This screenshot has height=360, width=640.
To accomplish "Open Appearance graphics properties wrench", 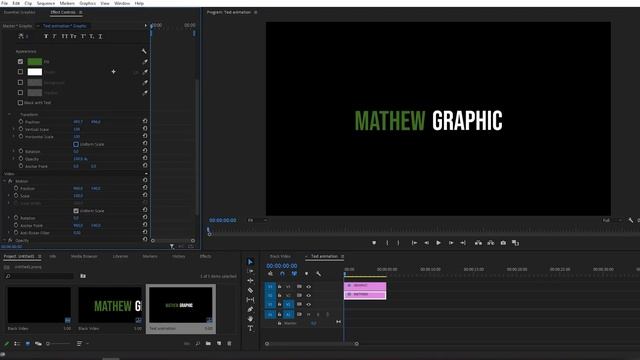I will pos(144,51).
